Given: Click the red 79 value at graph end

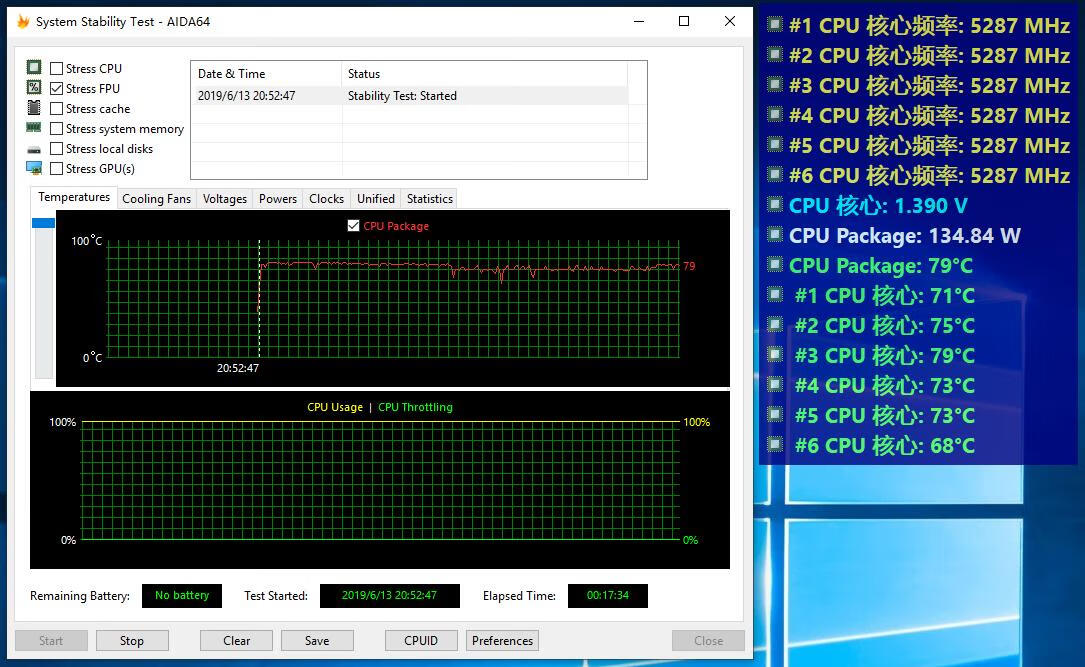Looking at the screenshot, I should point(689,266).
